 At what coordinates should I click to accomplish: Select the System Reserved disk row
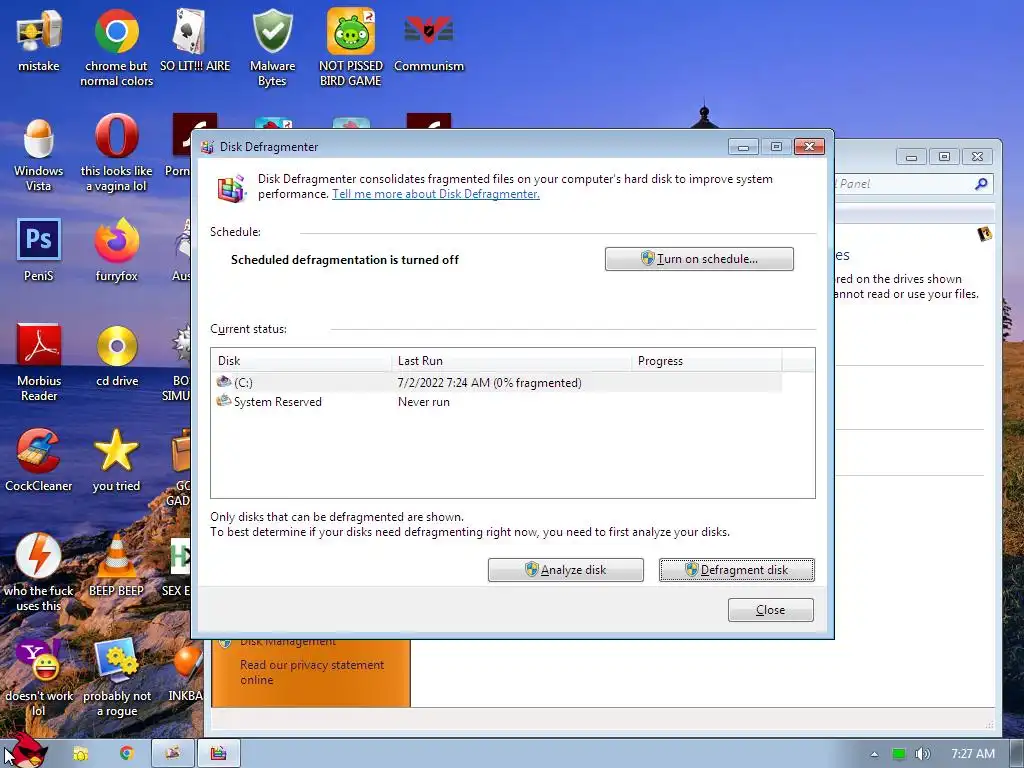[x=496, y=402]
